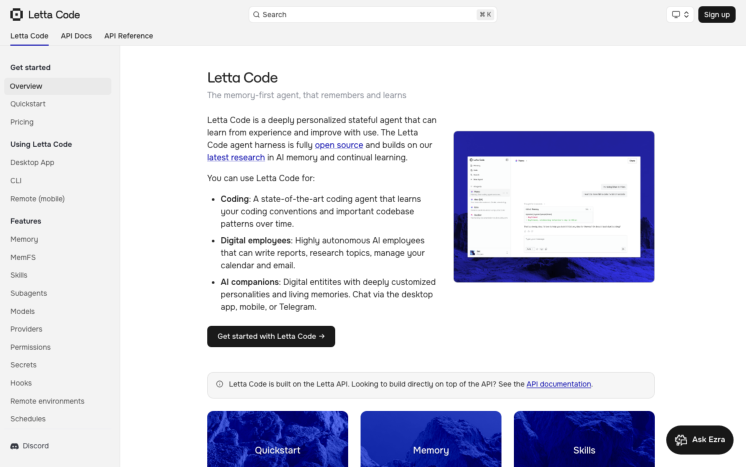
Task: Open the theme switcher dropdown
Action: (680, 15)
